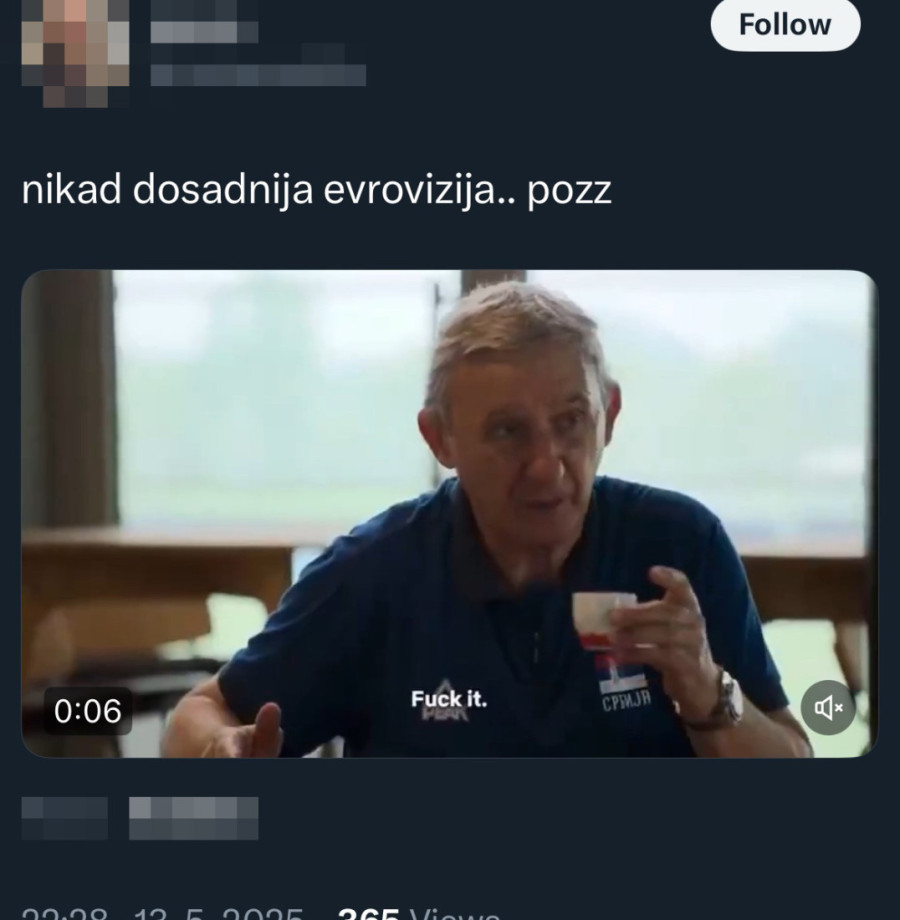The height and width of the screenshot is (920, 900).
Task: Open the 365 Views count
Action: click(x=418, y=913)
